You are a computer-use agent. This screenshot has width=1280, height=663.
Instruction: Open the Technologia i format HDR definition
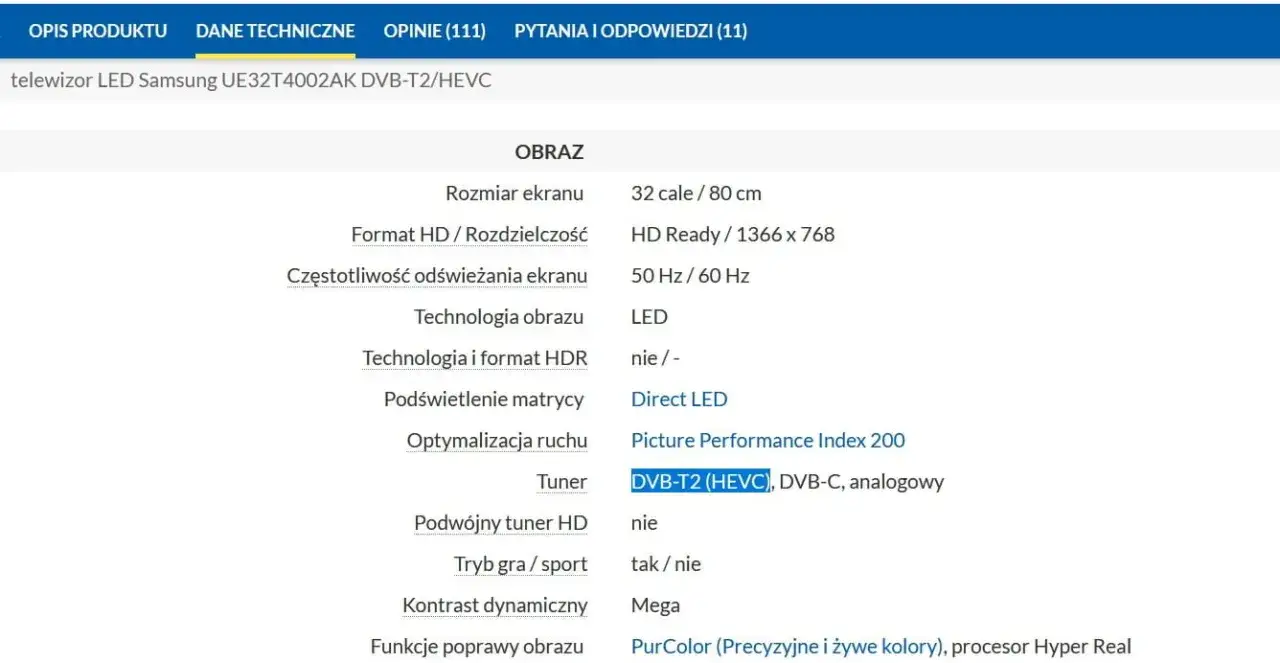pos(474,357)
